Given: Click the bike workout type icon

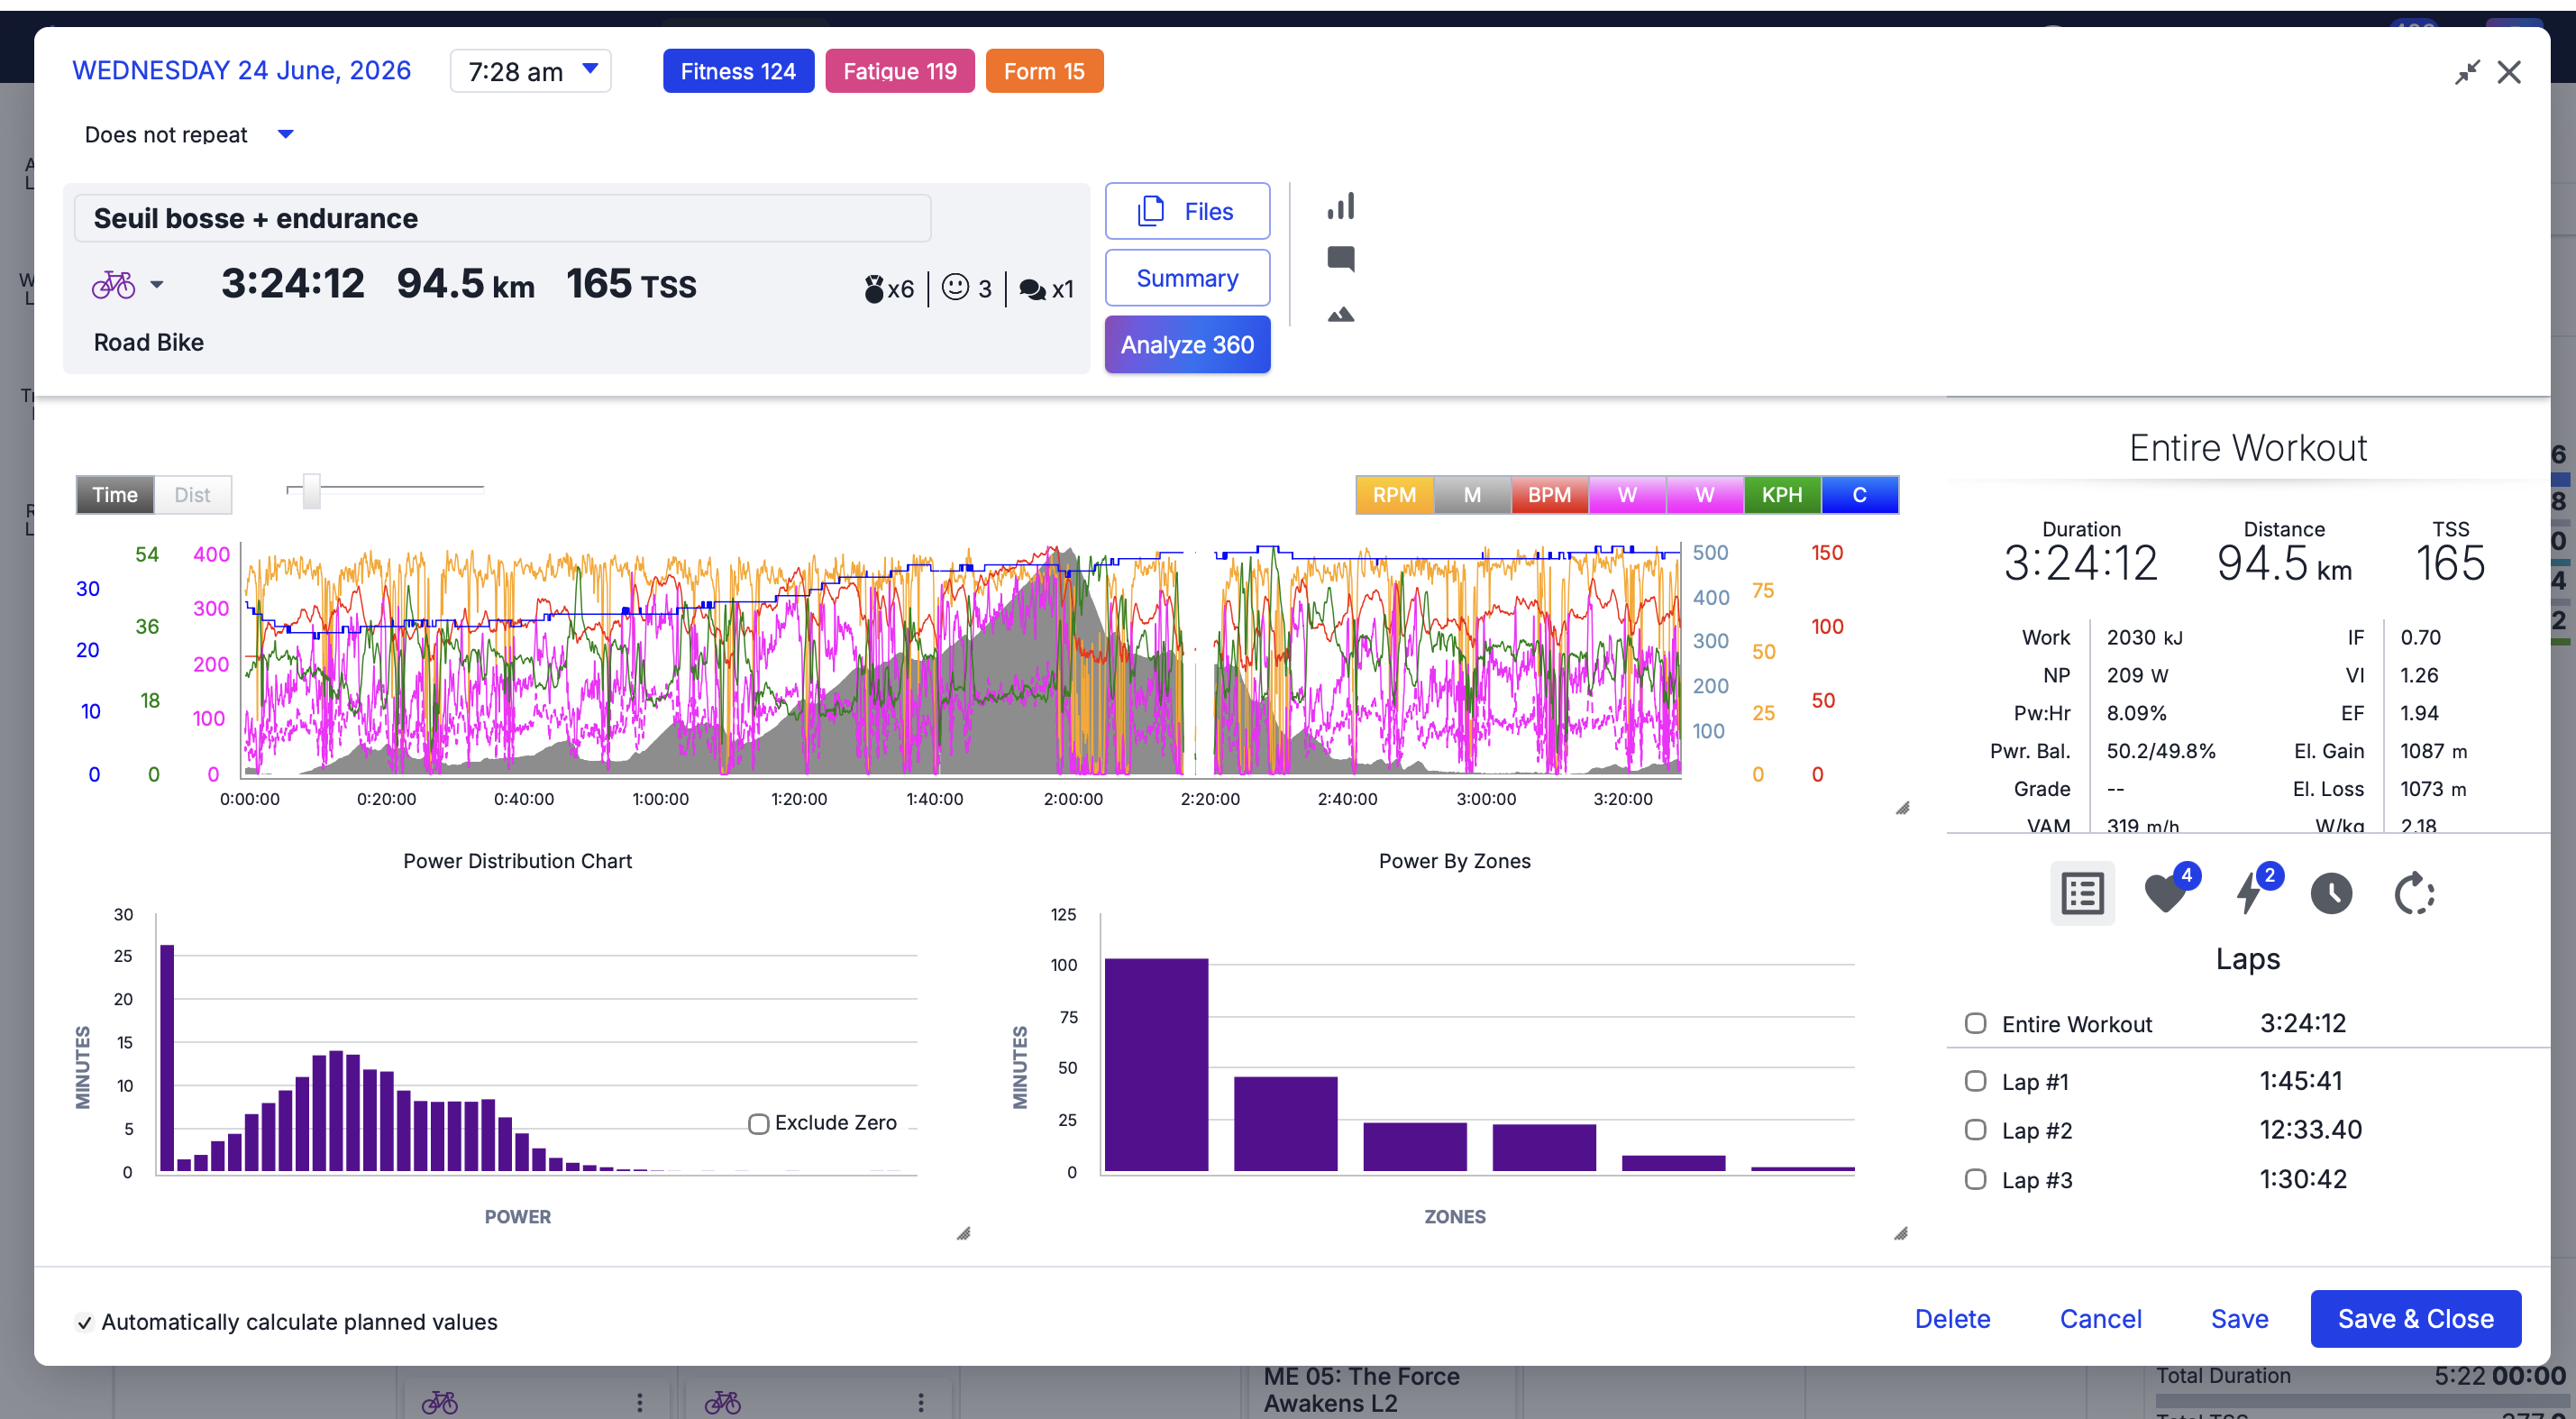Looking at the screenshot, I should click(x=113, y=285).
